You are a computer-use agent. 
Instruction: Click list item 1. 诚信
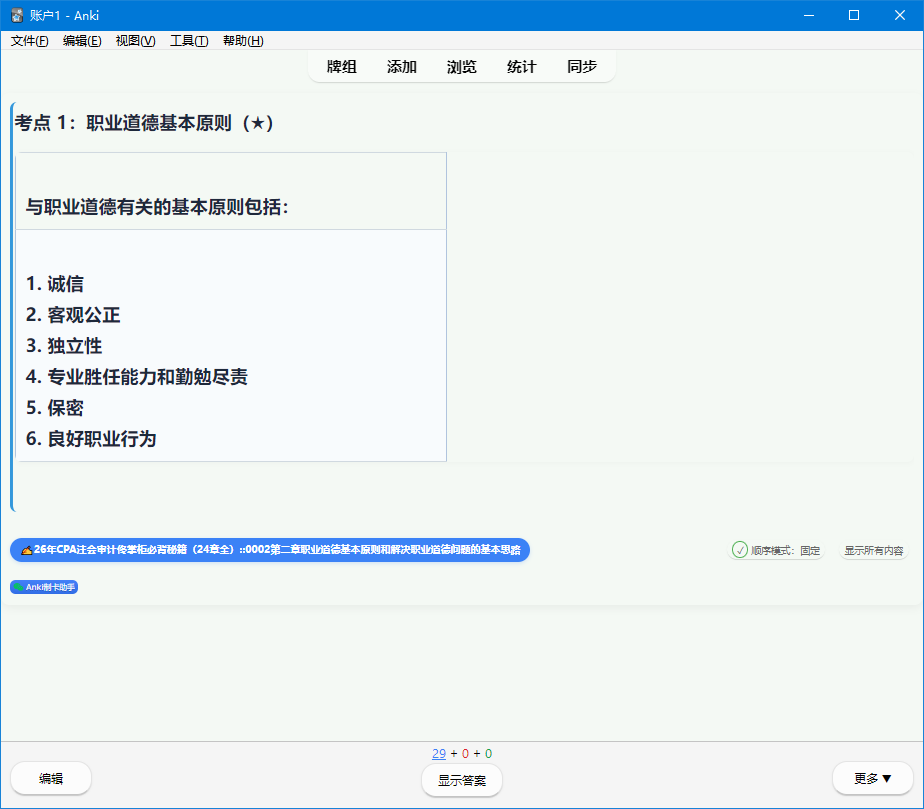pos(55,284)
